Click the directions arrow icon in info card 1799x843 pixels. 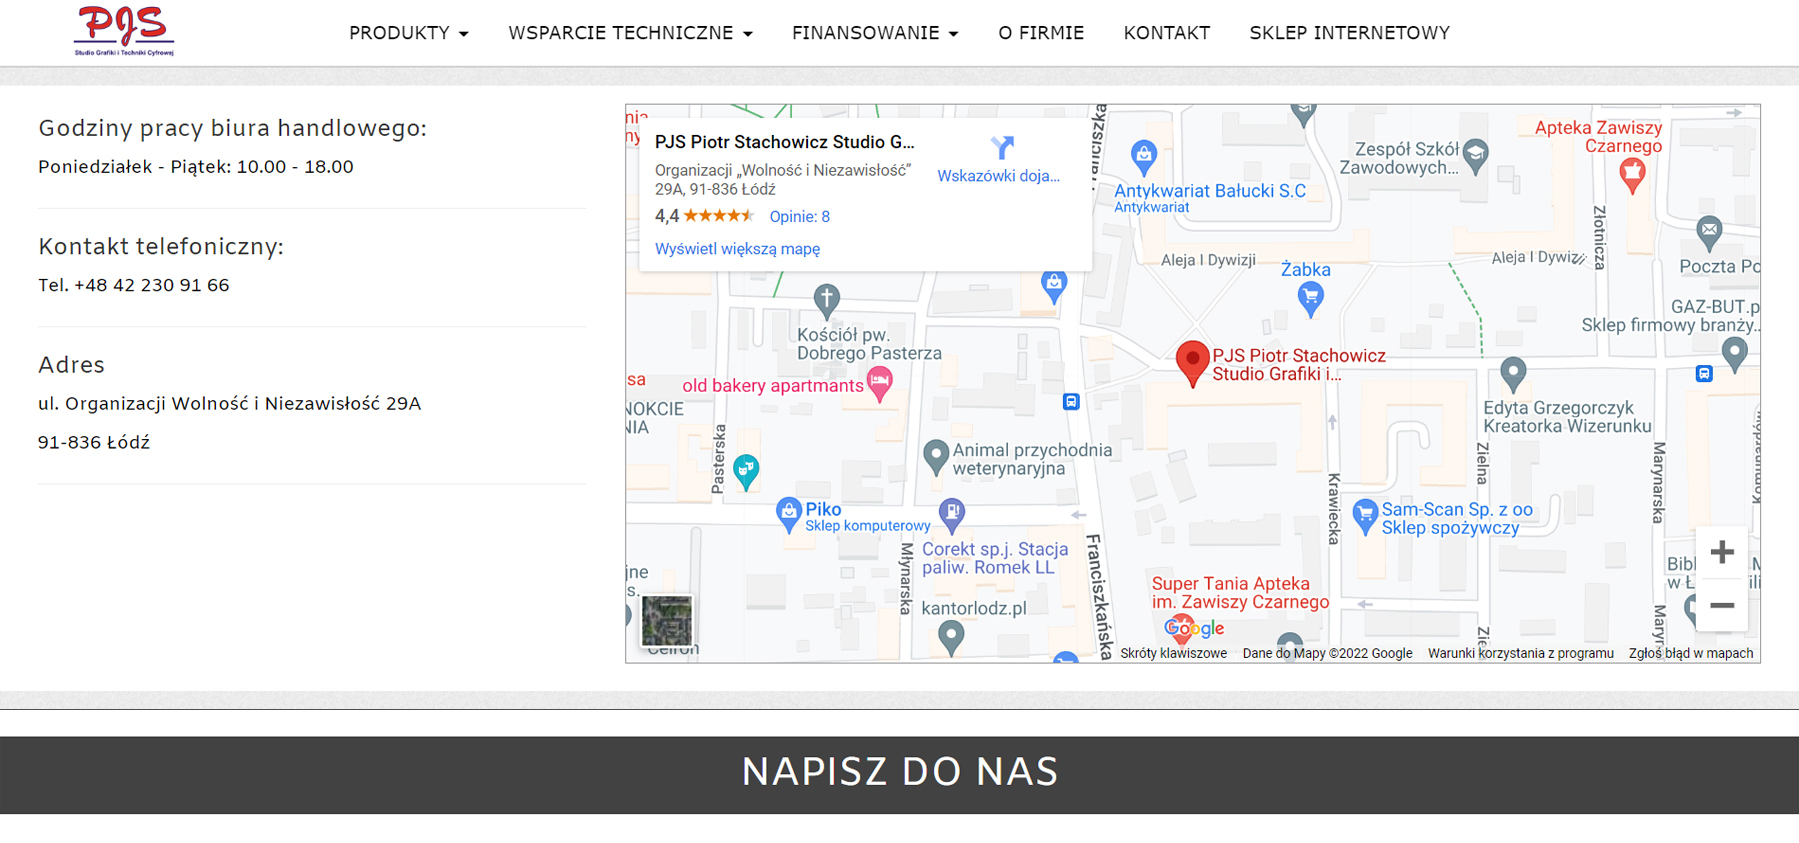point(1002,148)
